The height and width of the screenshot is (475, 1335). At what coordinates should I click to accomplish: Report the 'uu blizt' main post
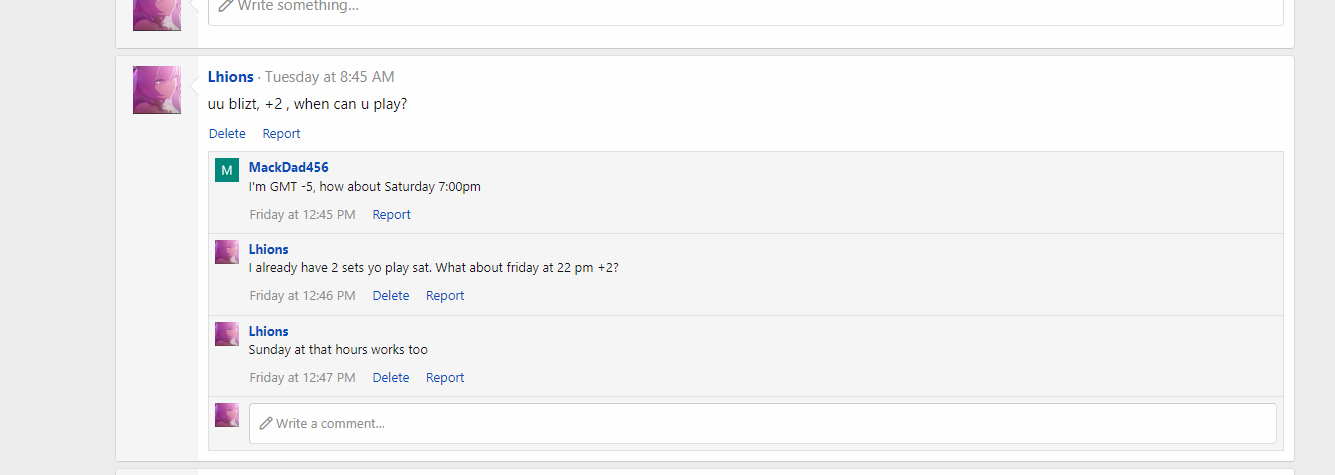tap(281, 133)
